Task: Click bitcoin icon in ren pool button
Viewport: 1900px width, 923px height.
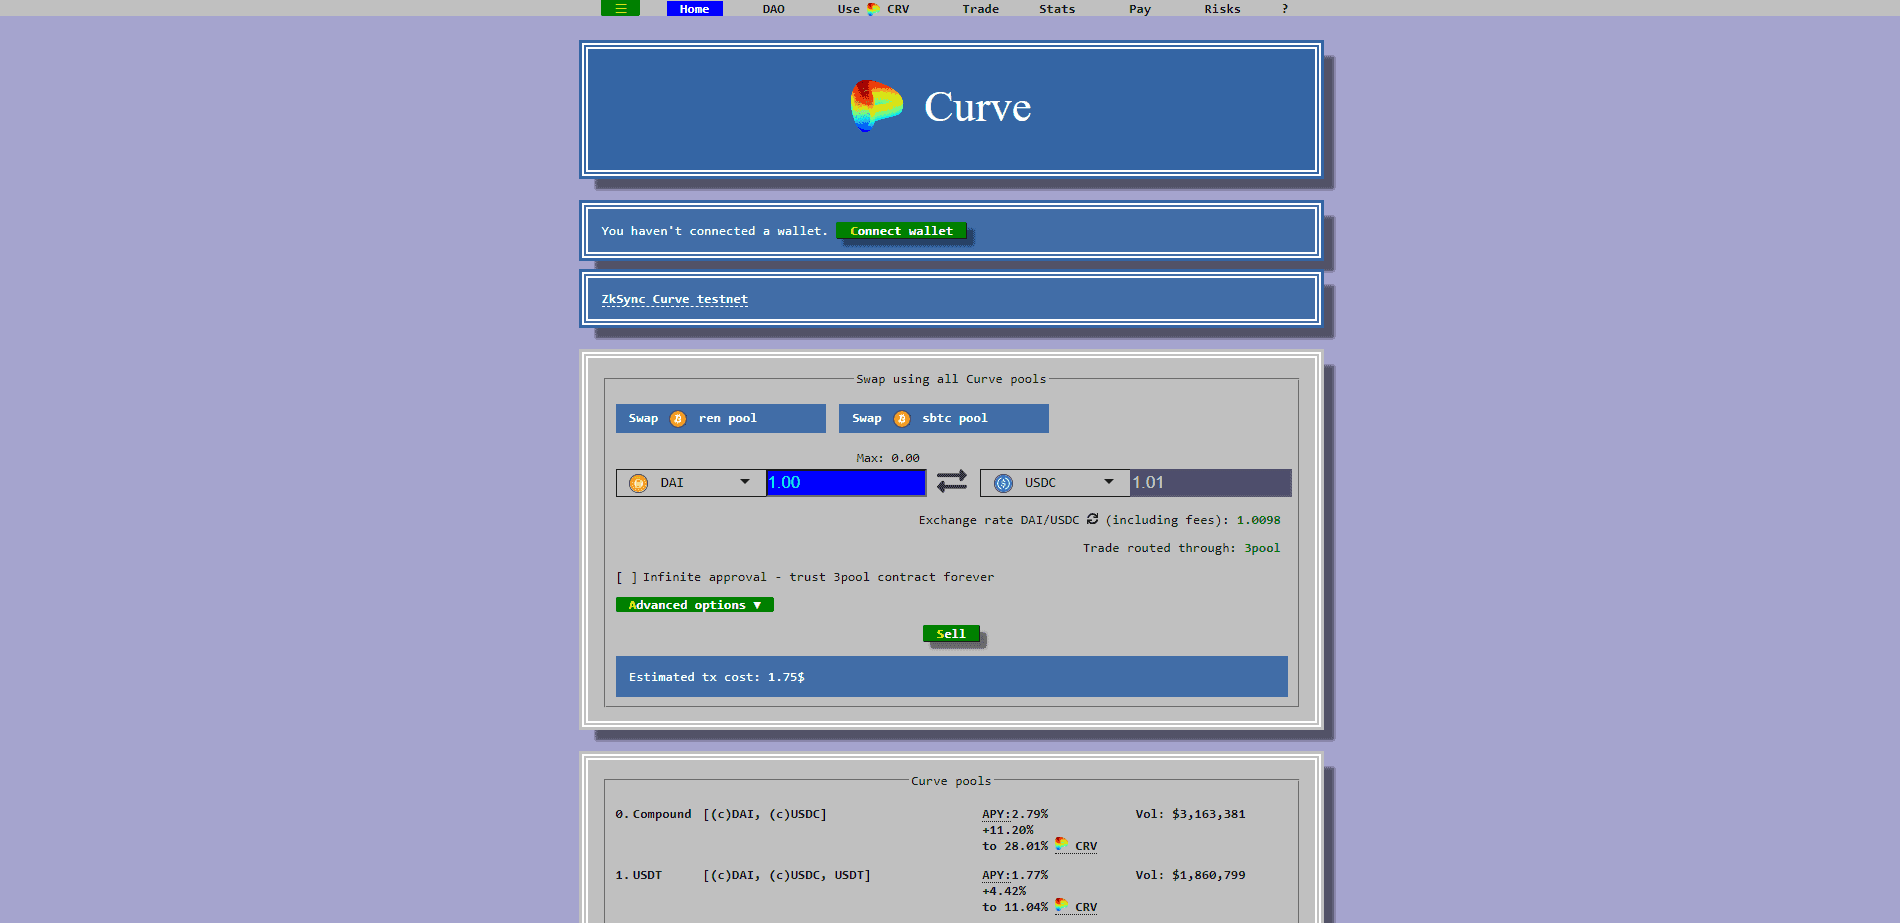Action: [678, 419]
